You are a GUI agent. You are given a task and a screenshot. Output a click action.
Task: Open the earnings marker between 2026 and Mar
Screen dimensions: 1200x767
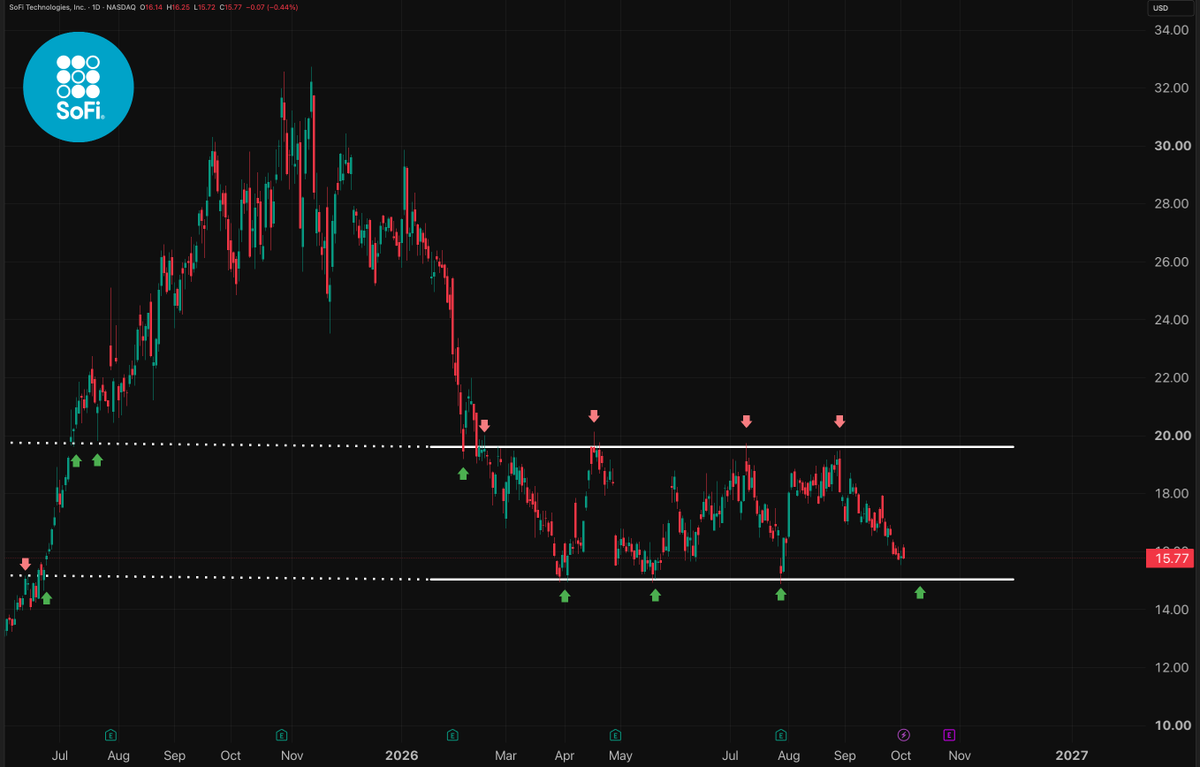pos(452,735)
